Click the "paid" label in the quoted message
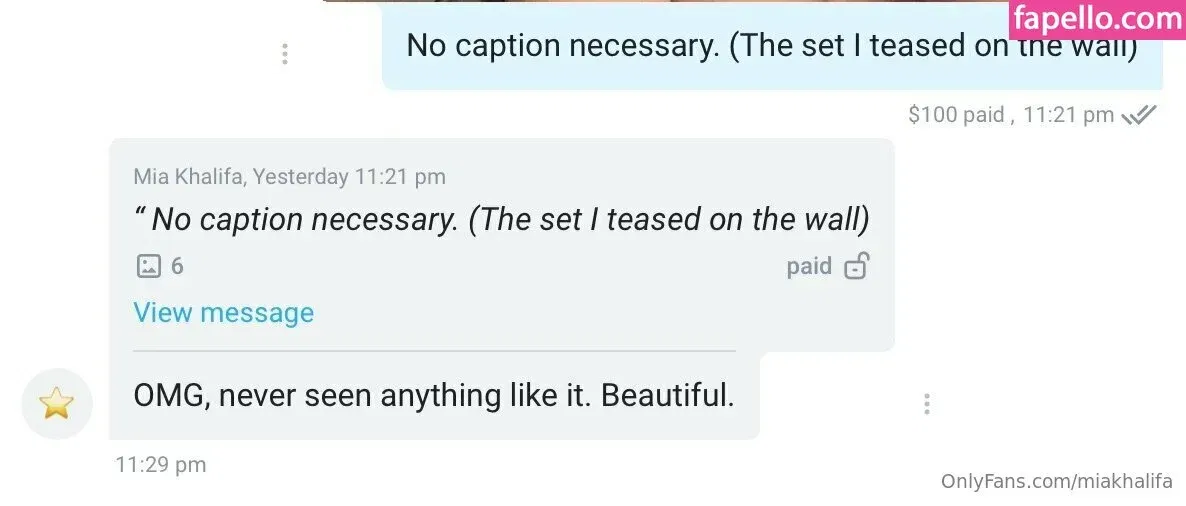Screen dimensions: 1186x506 click(x=809, y=266)
